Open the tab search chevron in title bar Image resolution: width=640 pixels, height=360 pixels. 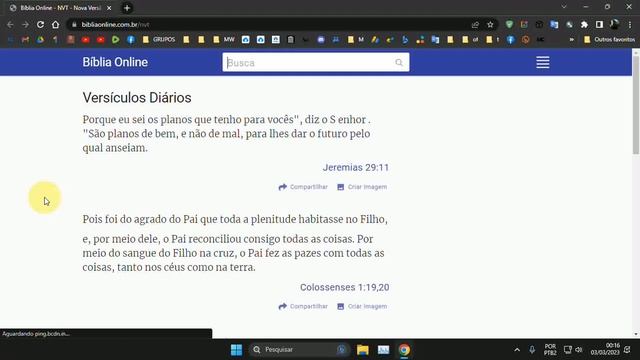(x=564, y=7)
